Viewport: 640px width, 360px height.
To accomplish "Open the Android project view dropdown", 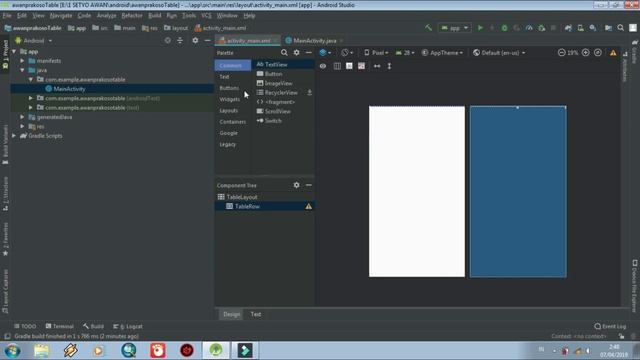I will (x=33, y=40).
